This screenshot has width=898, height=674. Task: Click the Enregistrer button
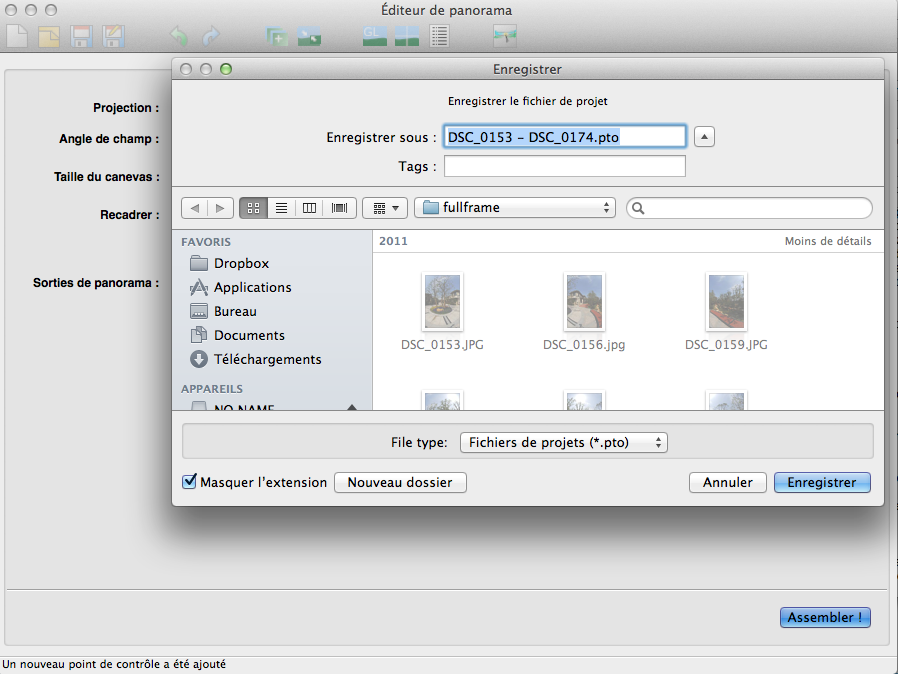(x=821, y=482)
